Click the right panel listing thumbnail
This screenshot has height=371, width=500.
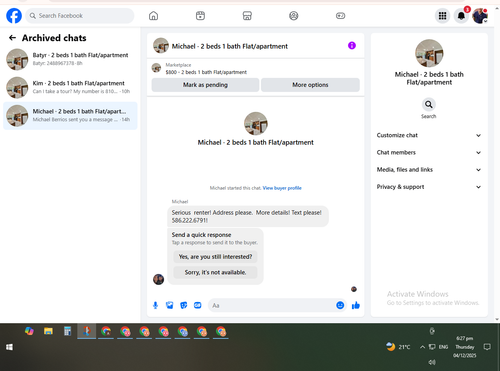coord(429,53)
